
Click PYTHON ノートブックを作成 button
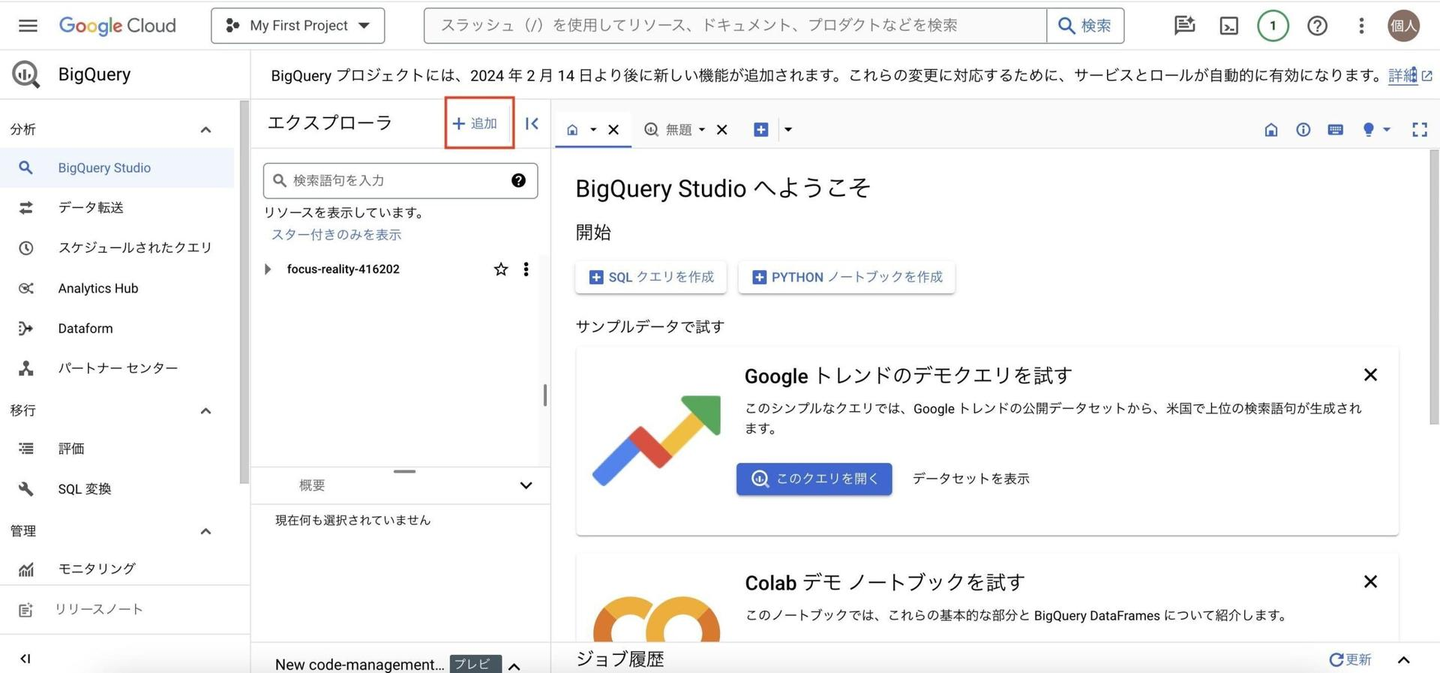pyautogui.click(x=847, y=277)
